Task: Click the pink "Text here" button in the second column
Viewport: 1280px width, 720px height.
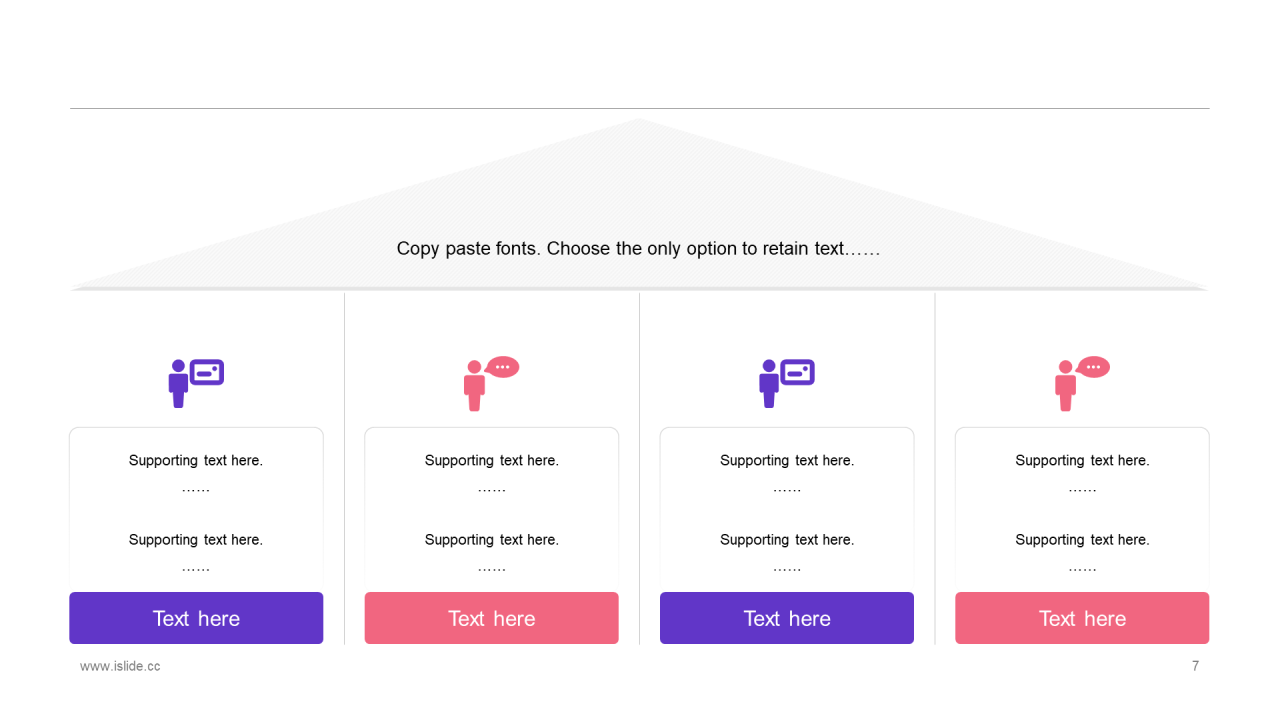Action: 491,618
